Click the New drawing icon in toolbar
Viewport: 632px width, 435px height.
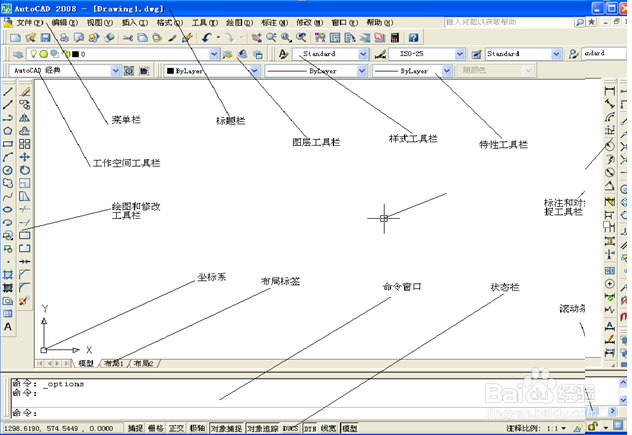(x=15, y=38)
